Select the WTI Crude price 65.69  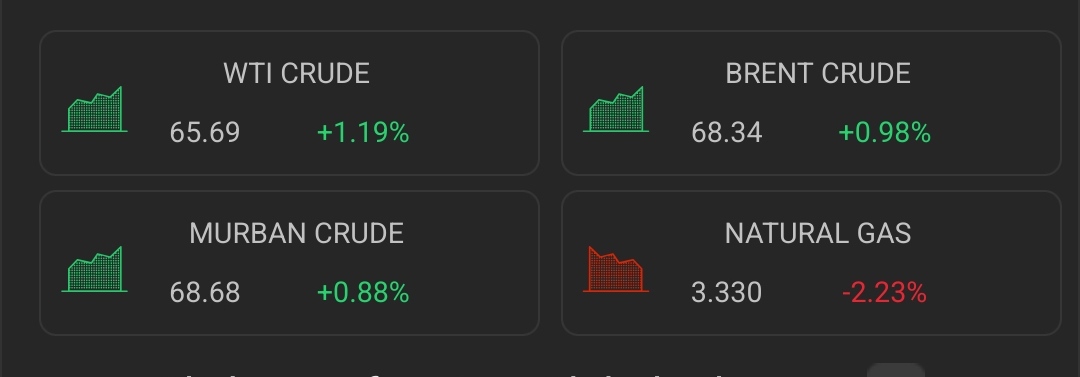click(x=205, y=132)
